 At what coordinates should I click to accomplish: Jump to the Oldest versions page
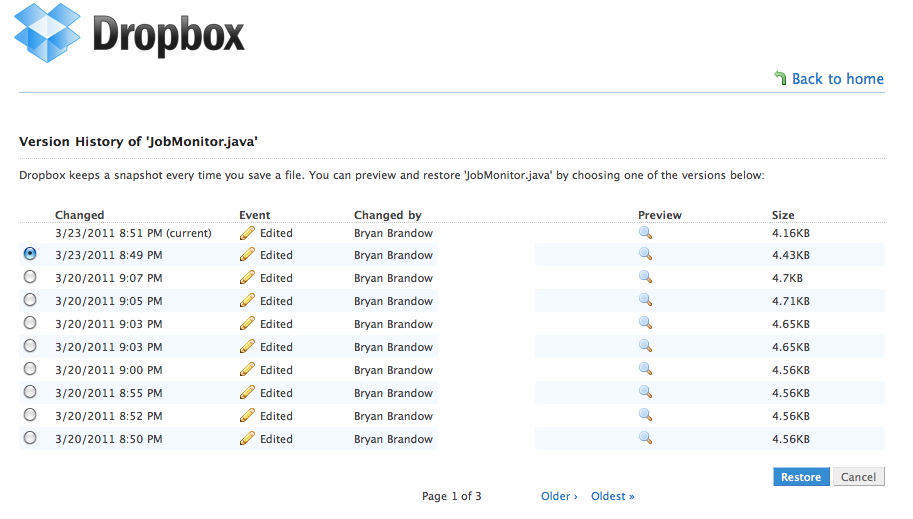pos(612,496)
